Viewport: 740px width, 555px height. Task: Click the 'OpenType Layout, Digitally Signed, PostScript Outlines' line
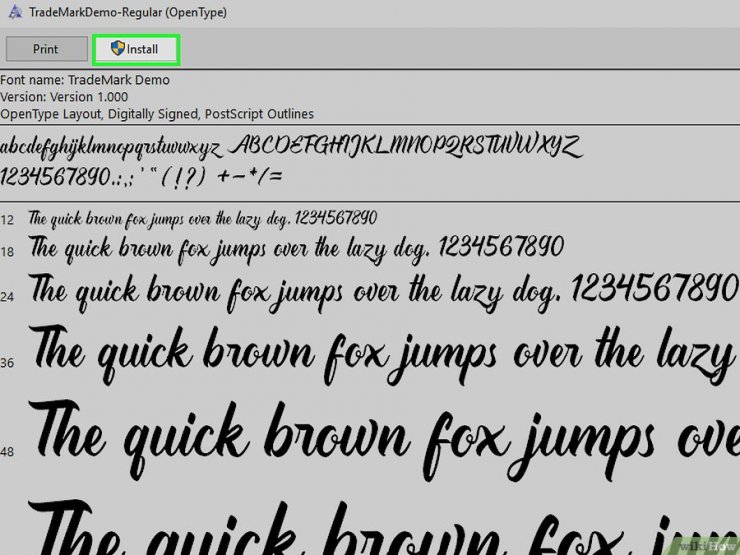157,114
